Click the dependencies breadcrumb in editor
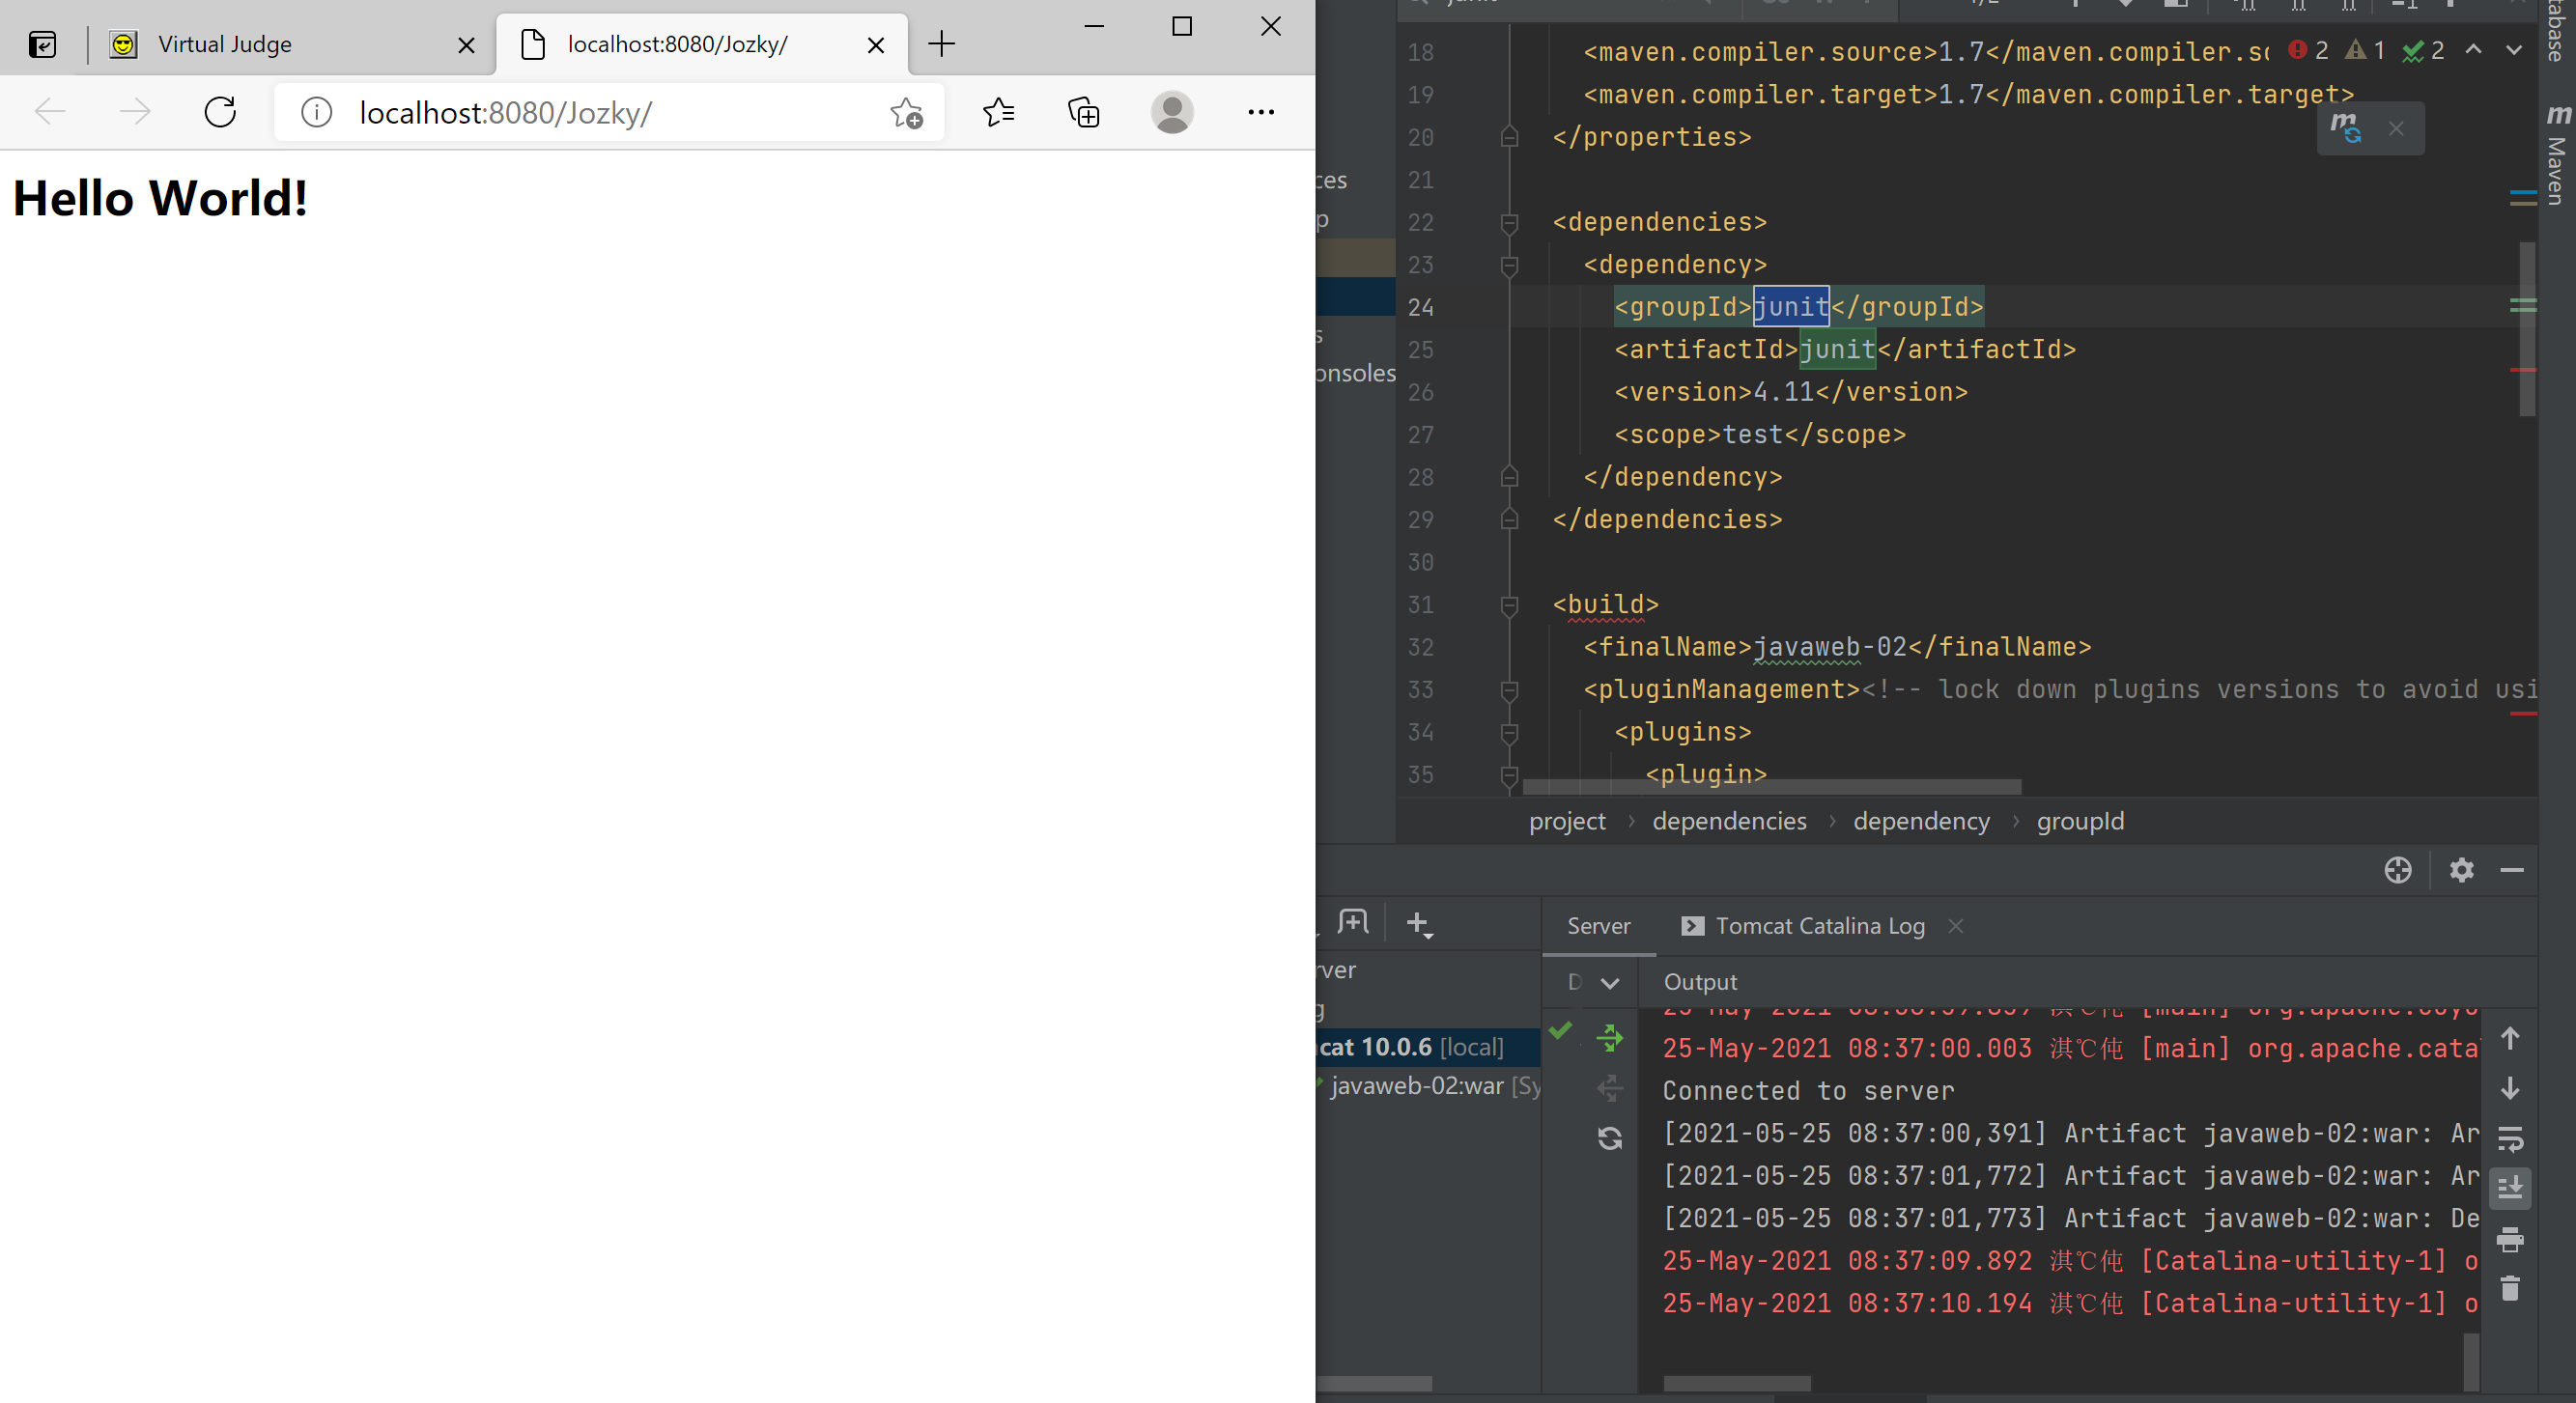Screen dimensions: 2576x1403 coord(1728,821)
